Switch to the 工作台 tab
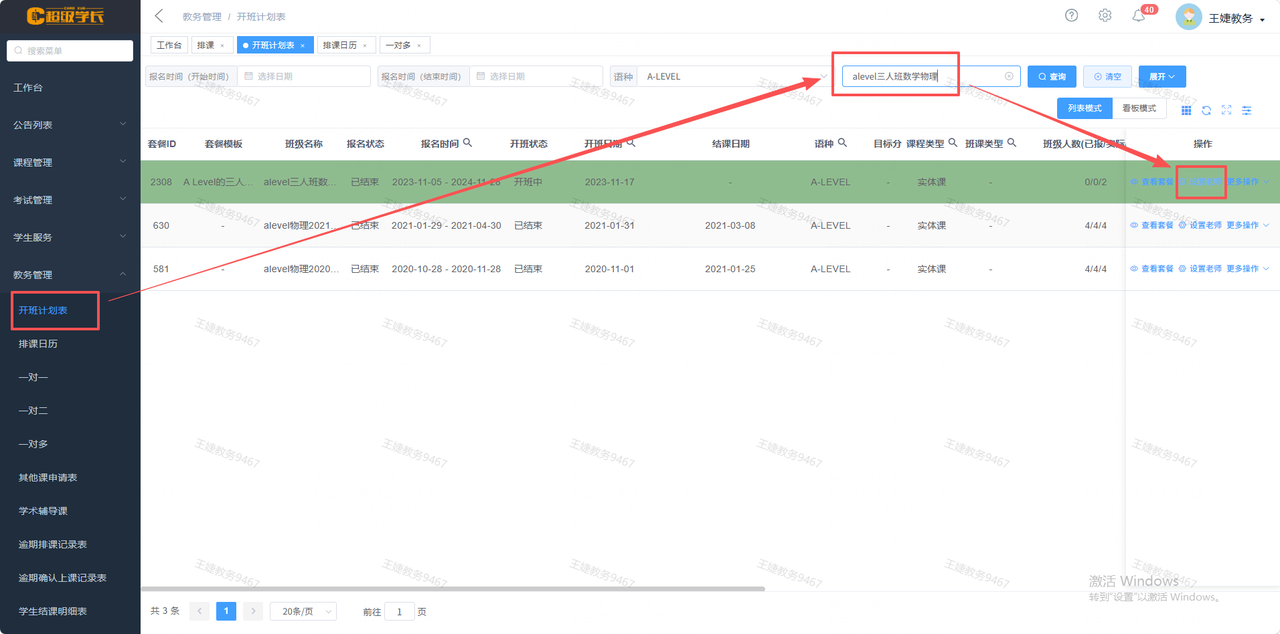Viewport: 1280px width, 634px height. coord(169,45)
